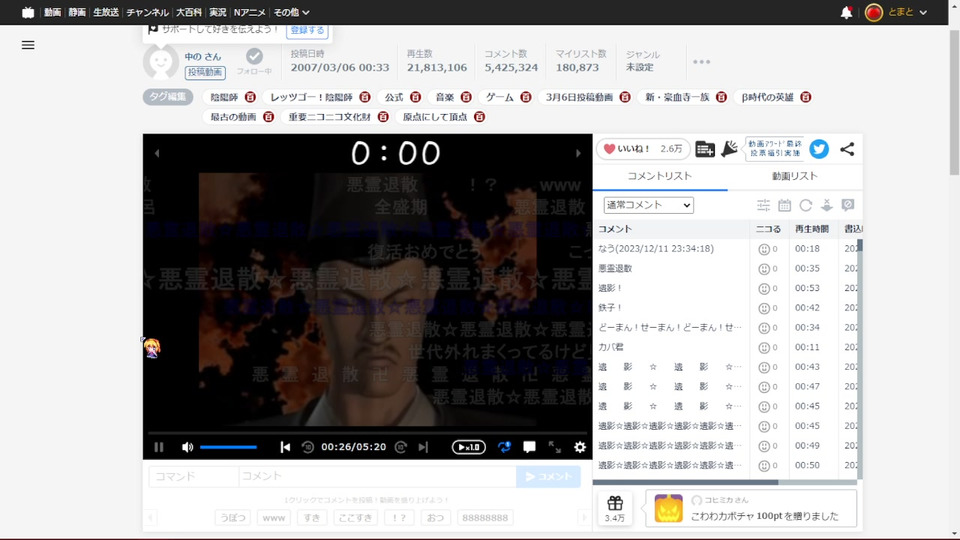
Task: Click the タグ編集 button
Action: tap(168, 97)
